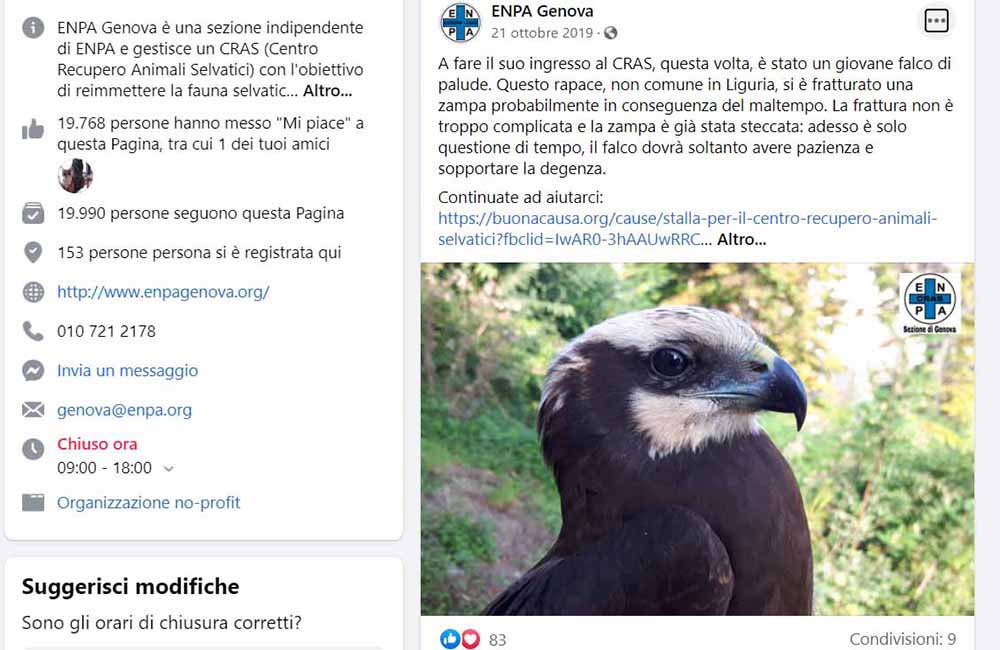Viewport: 1000px width, 650px height.
Task: Open the genova@enpa.org email link
Action: [124, 410]
